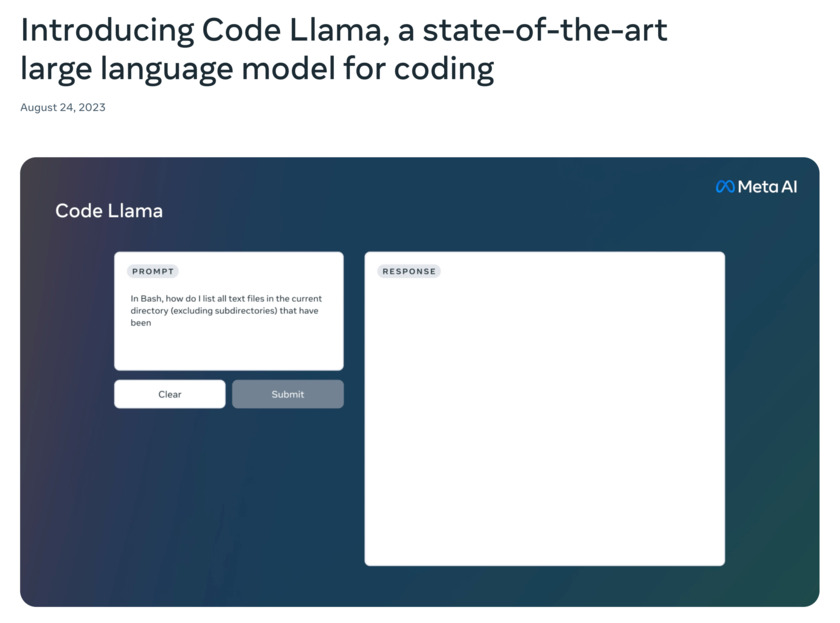
Task: Click "large language model for coding" headline line
Action: point(257,69)
